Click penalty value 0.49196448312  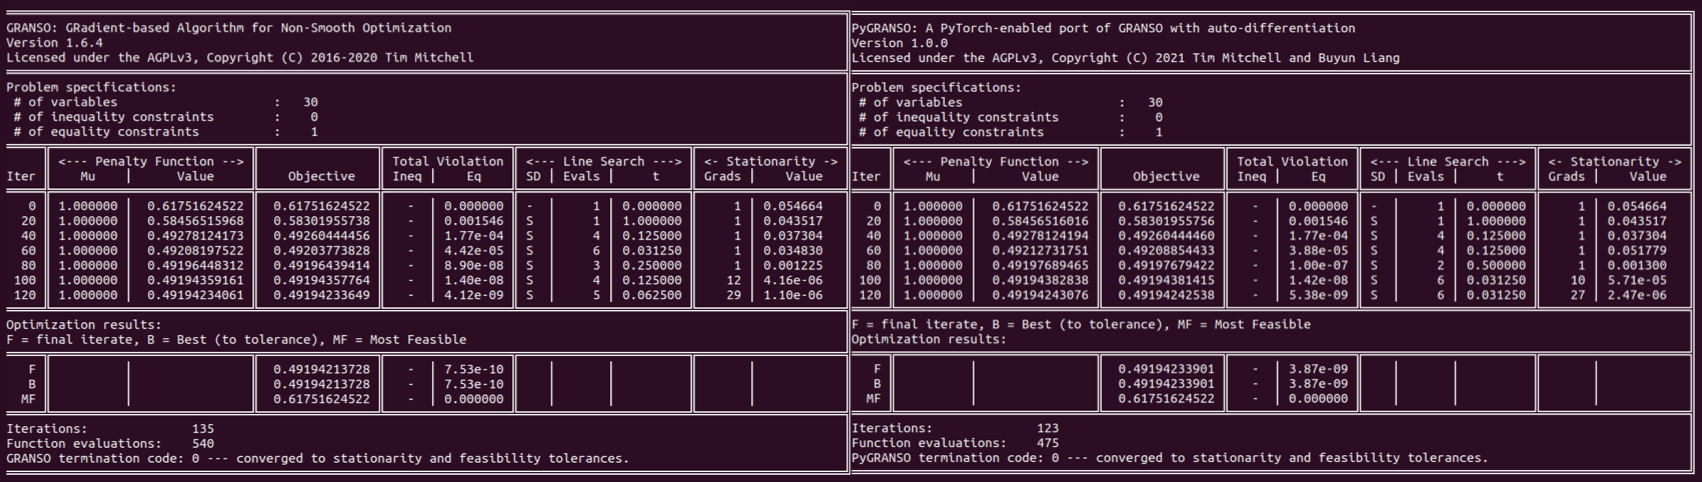[x=195, y=266]
